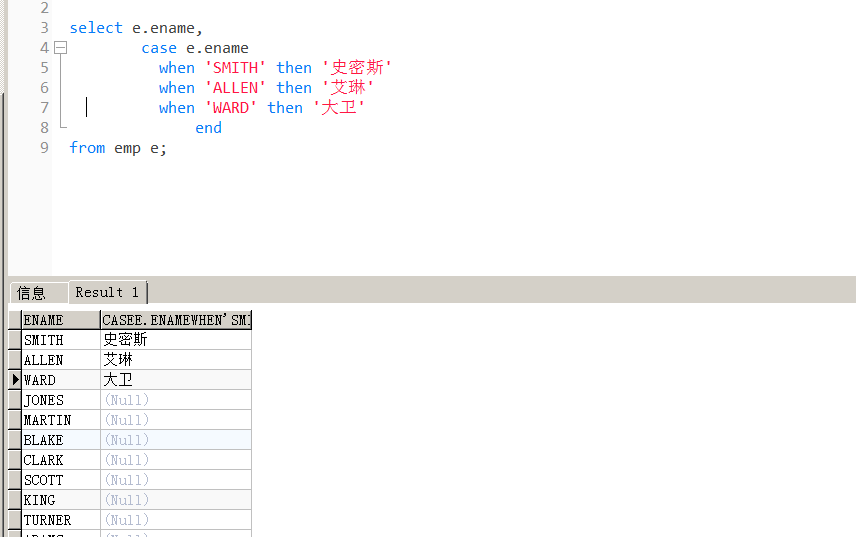The image size is (856, 537).
Task: Click the 史密斯 result cell
Action: click(176, 340)
